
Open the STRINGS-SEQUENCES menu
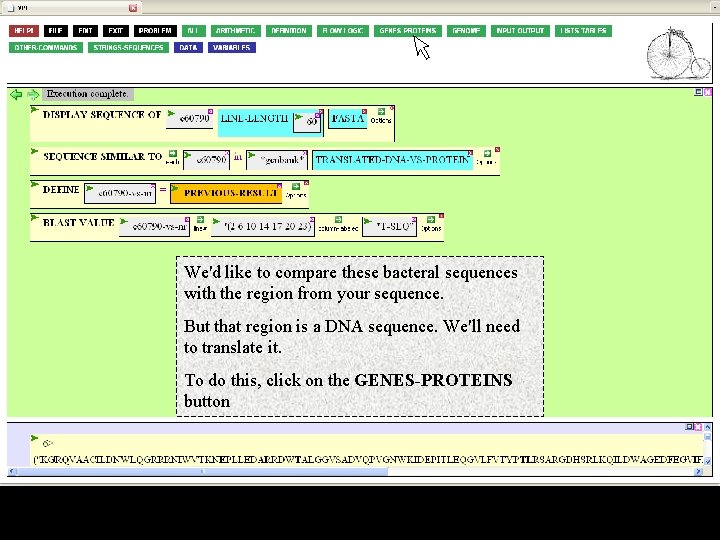point(128,48)
